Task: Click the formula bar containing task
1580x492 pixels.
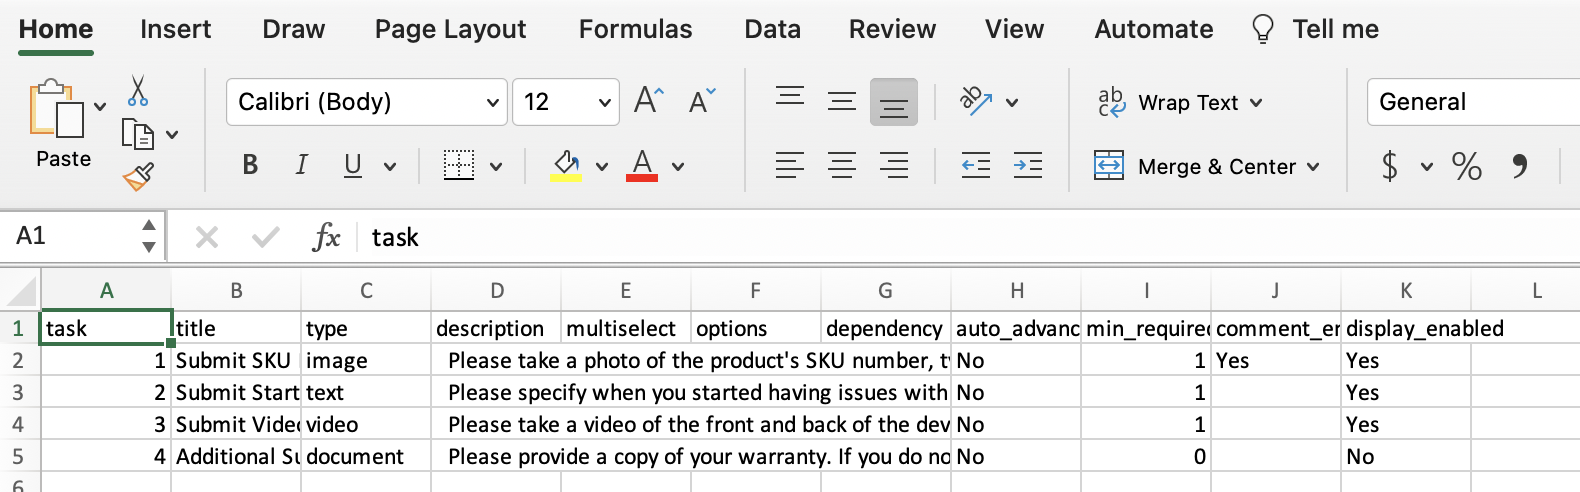Action: 970,237
